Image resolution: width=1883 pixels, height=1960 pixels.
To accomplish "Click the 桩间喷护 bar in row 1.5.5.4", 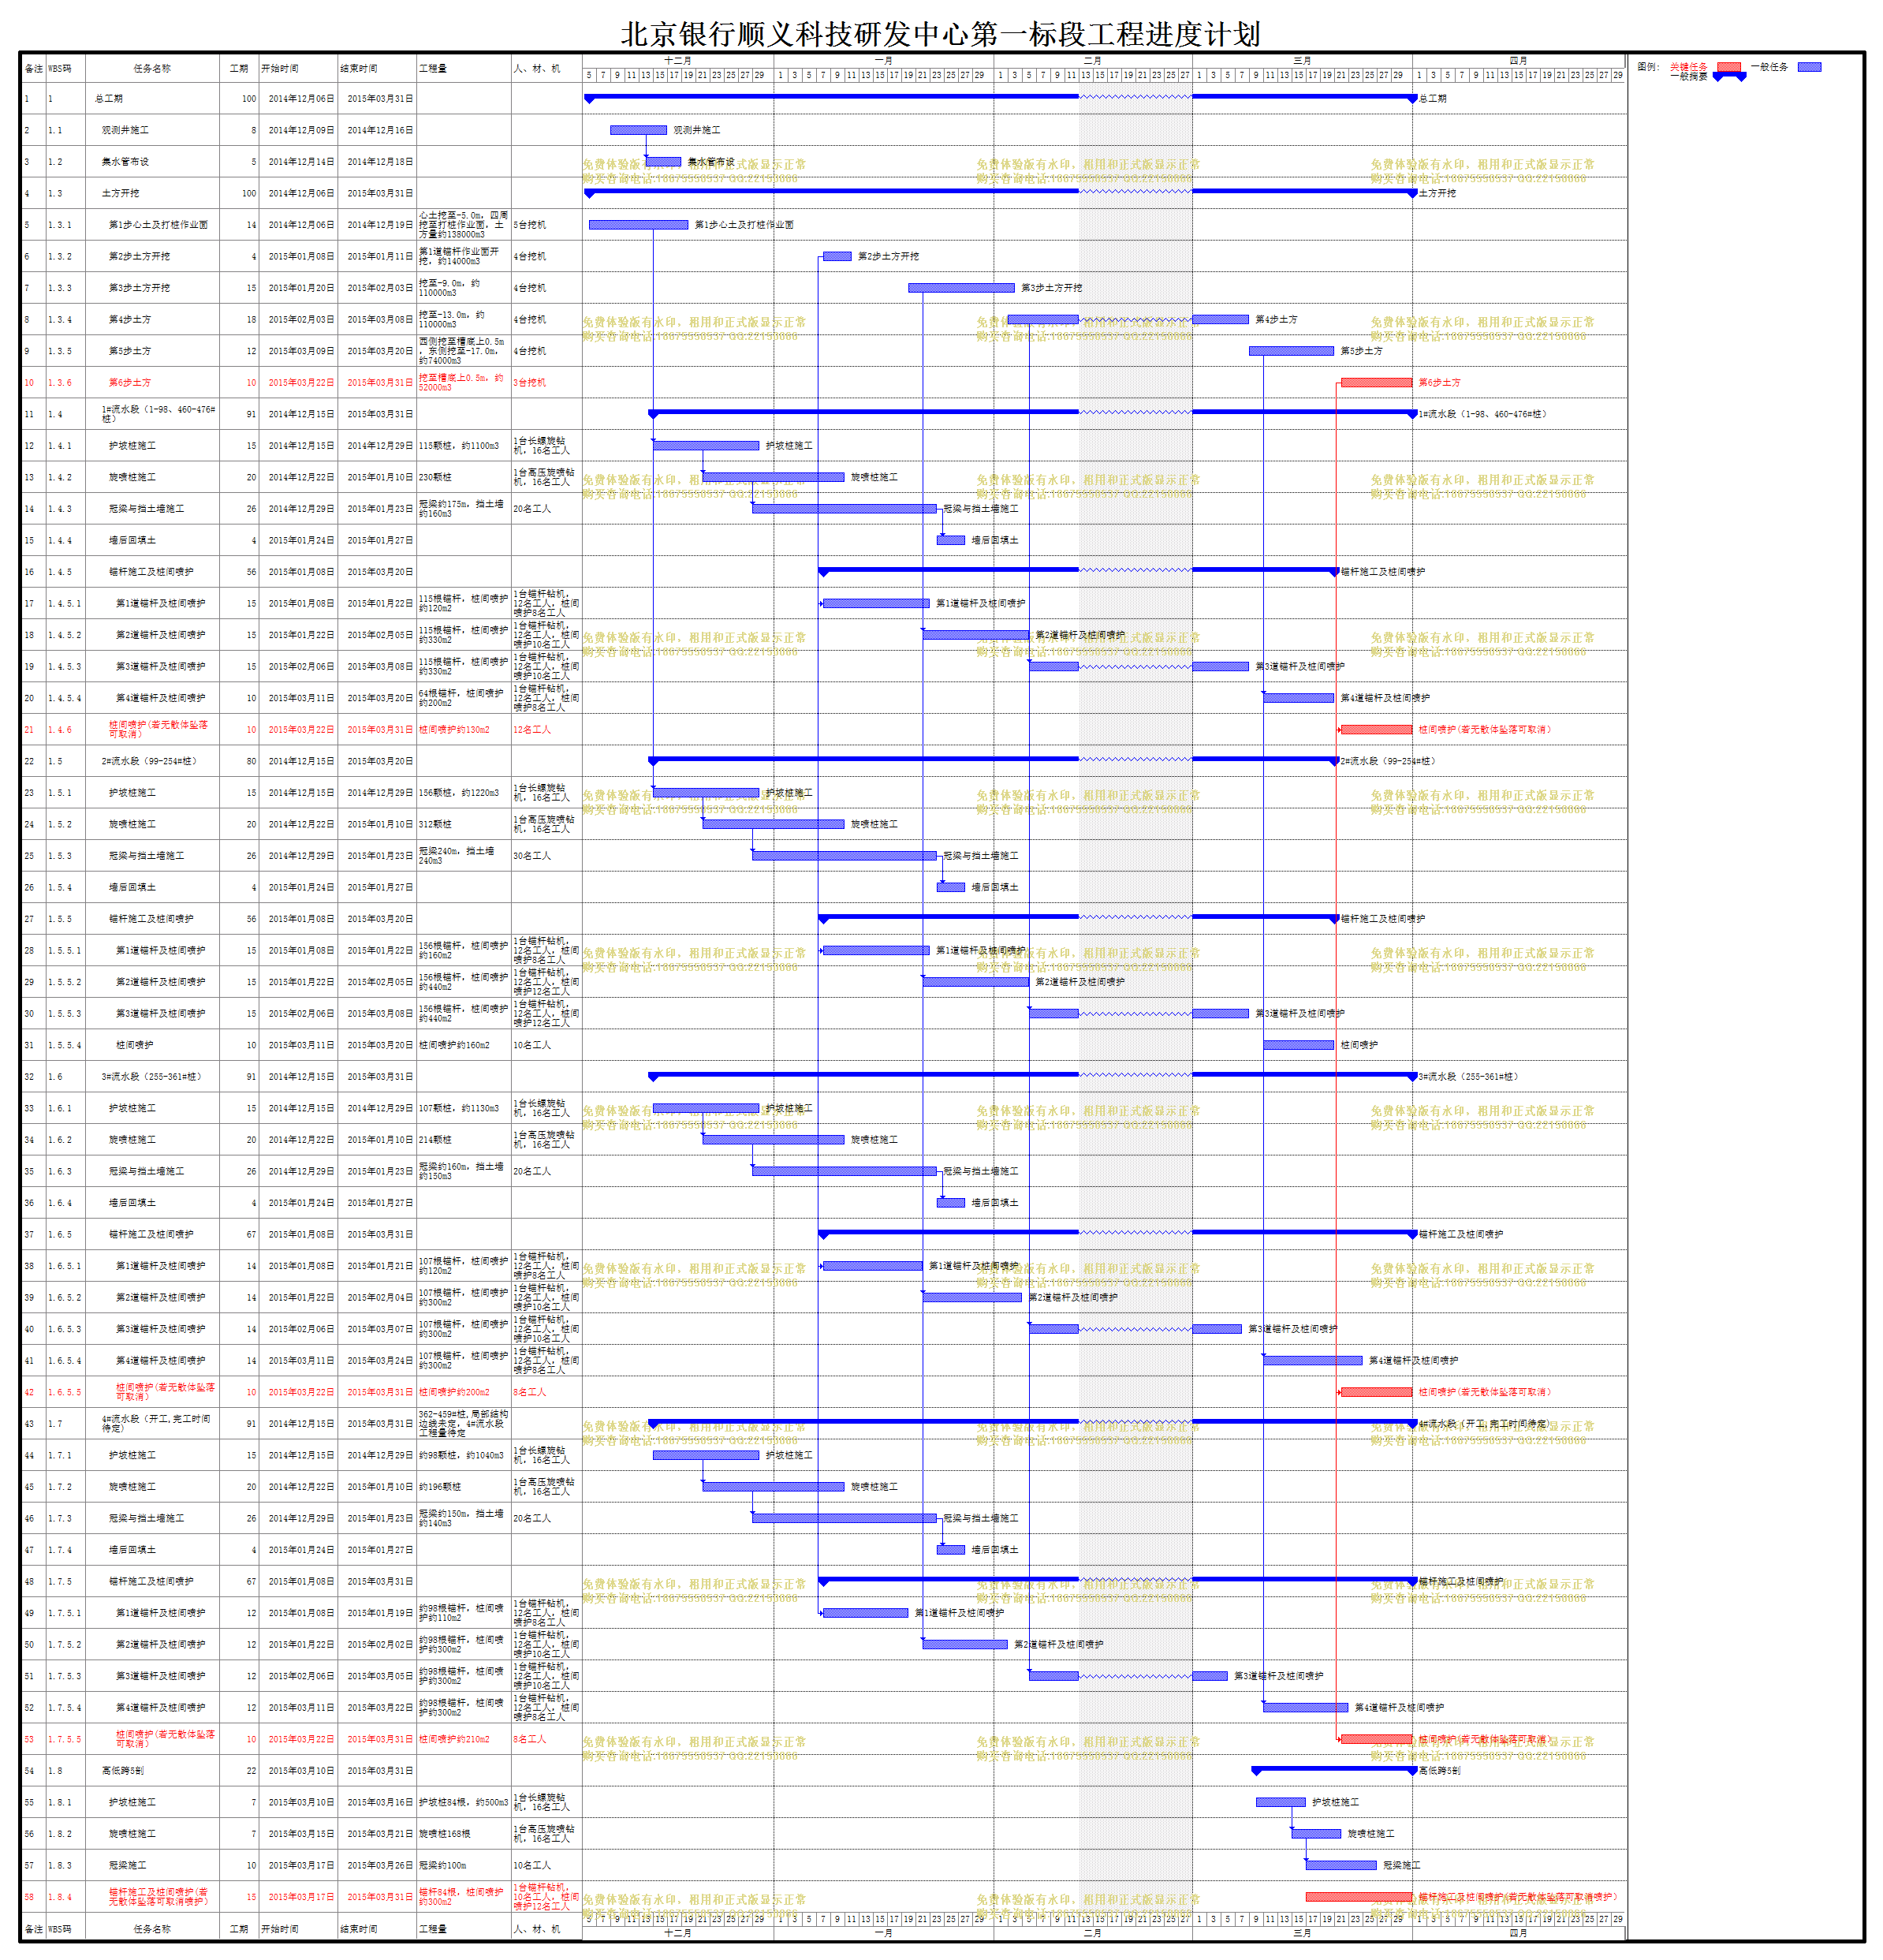I will tap(1298, 1045).
